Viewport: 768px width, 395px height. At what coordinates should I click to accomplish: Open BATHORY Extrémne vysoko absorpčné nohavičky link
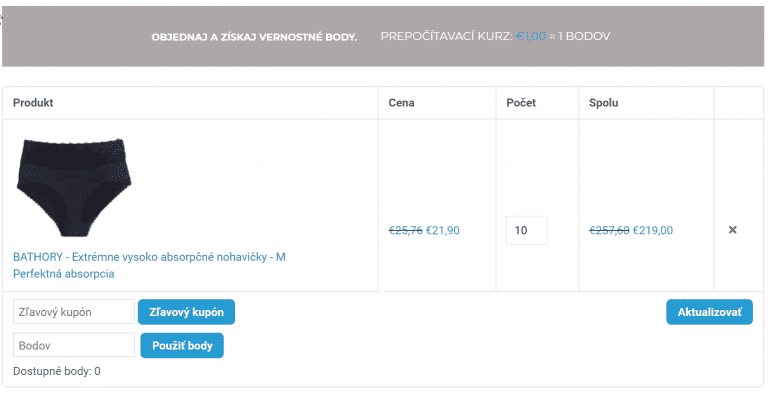coord(149,257)
